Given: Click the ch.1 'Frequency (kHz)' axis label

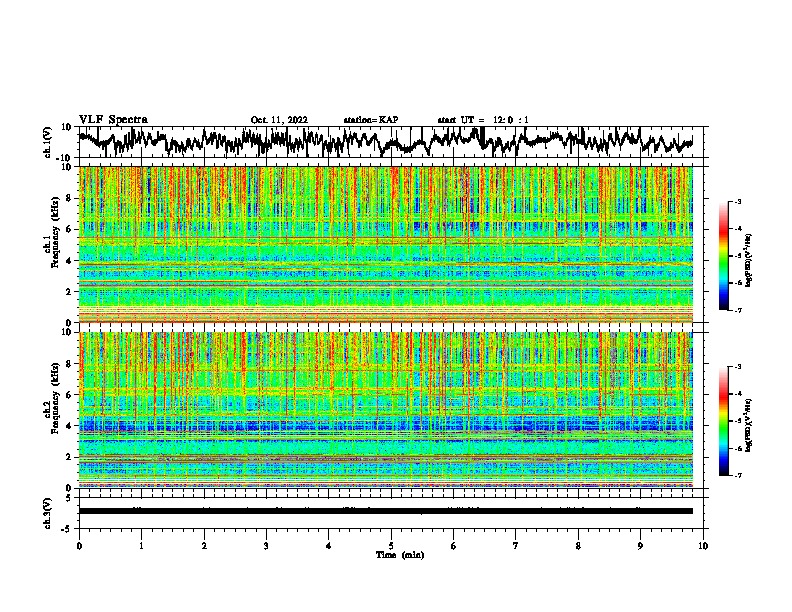Looking at the screenshot, I should pos(55,232).
